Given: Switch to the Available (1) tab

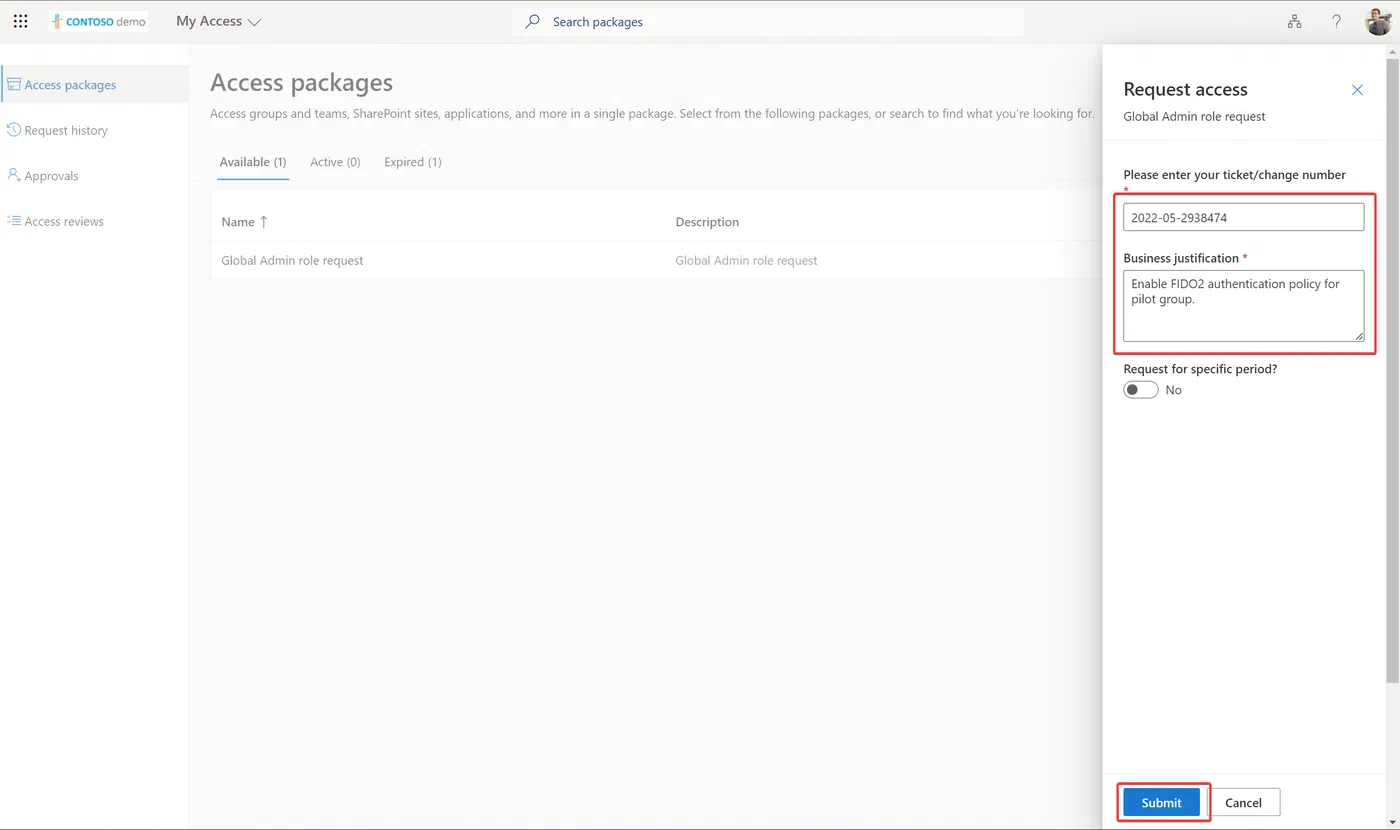Looking at the screenshot, I should pyautogui.click(x=253, y=162).
